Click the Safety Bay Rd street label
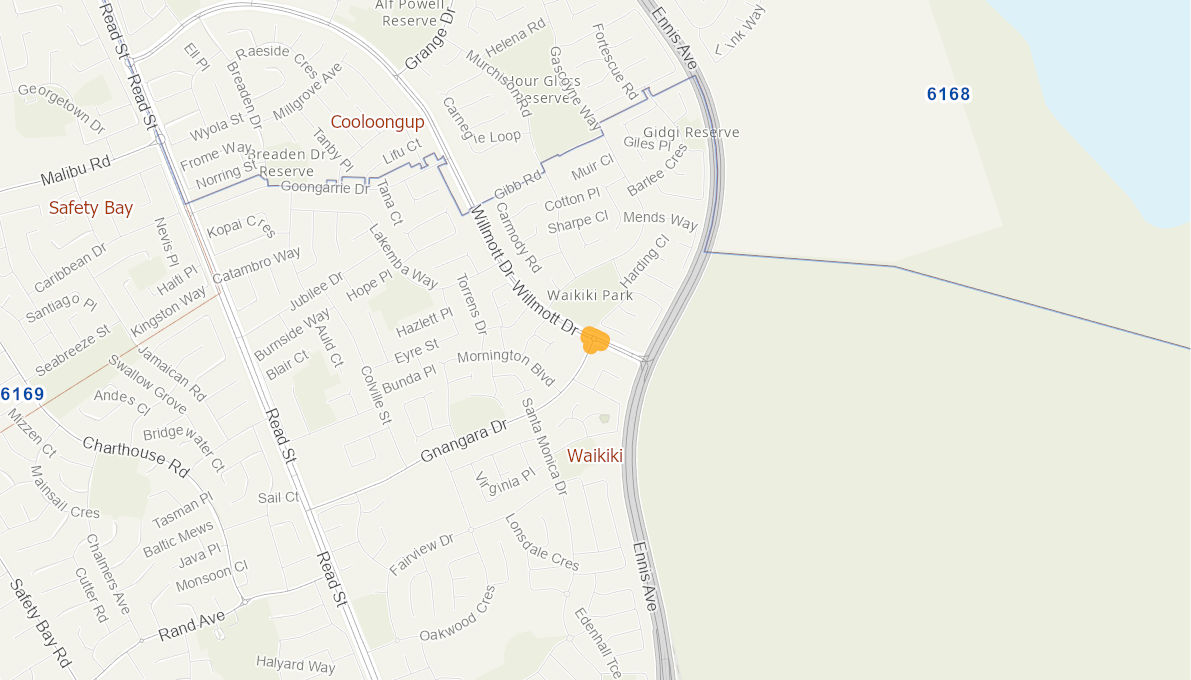The image size is (1191, 680). tap(40, 624)
